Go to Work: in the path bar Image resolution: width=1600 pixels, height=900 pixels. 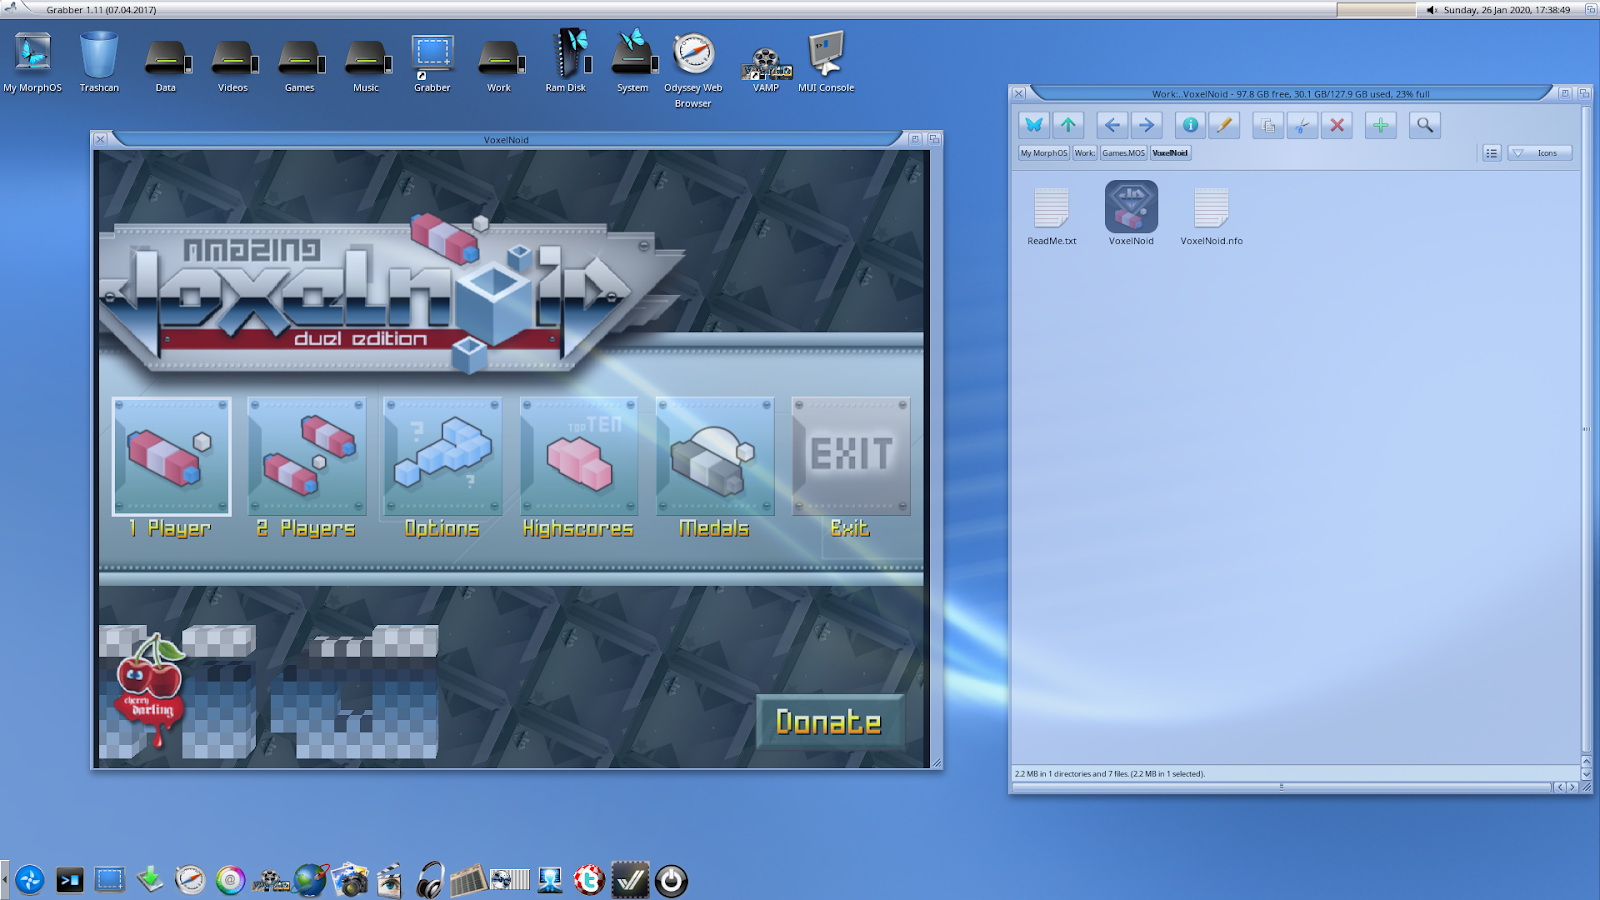coord(1085,153)
